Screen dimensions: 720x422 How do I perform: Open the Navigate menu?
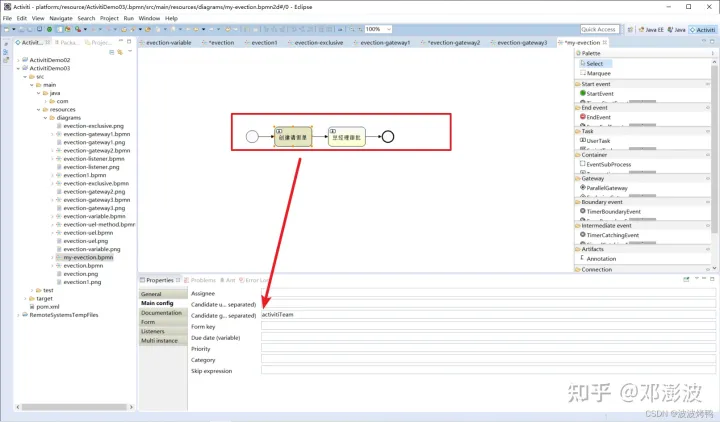[60, 18]
